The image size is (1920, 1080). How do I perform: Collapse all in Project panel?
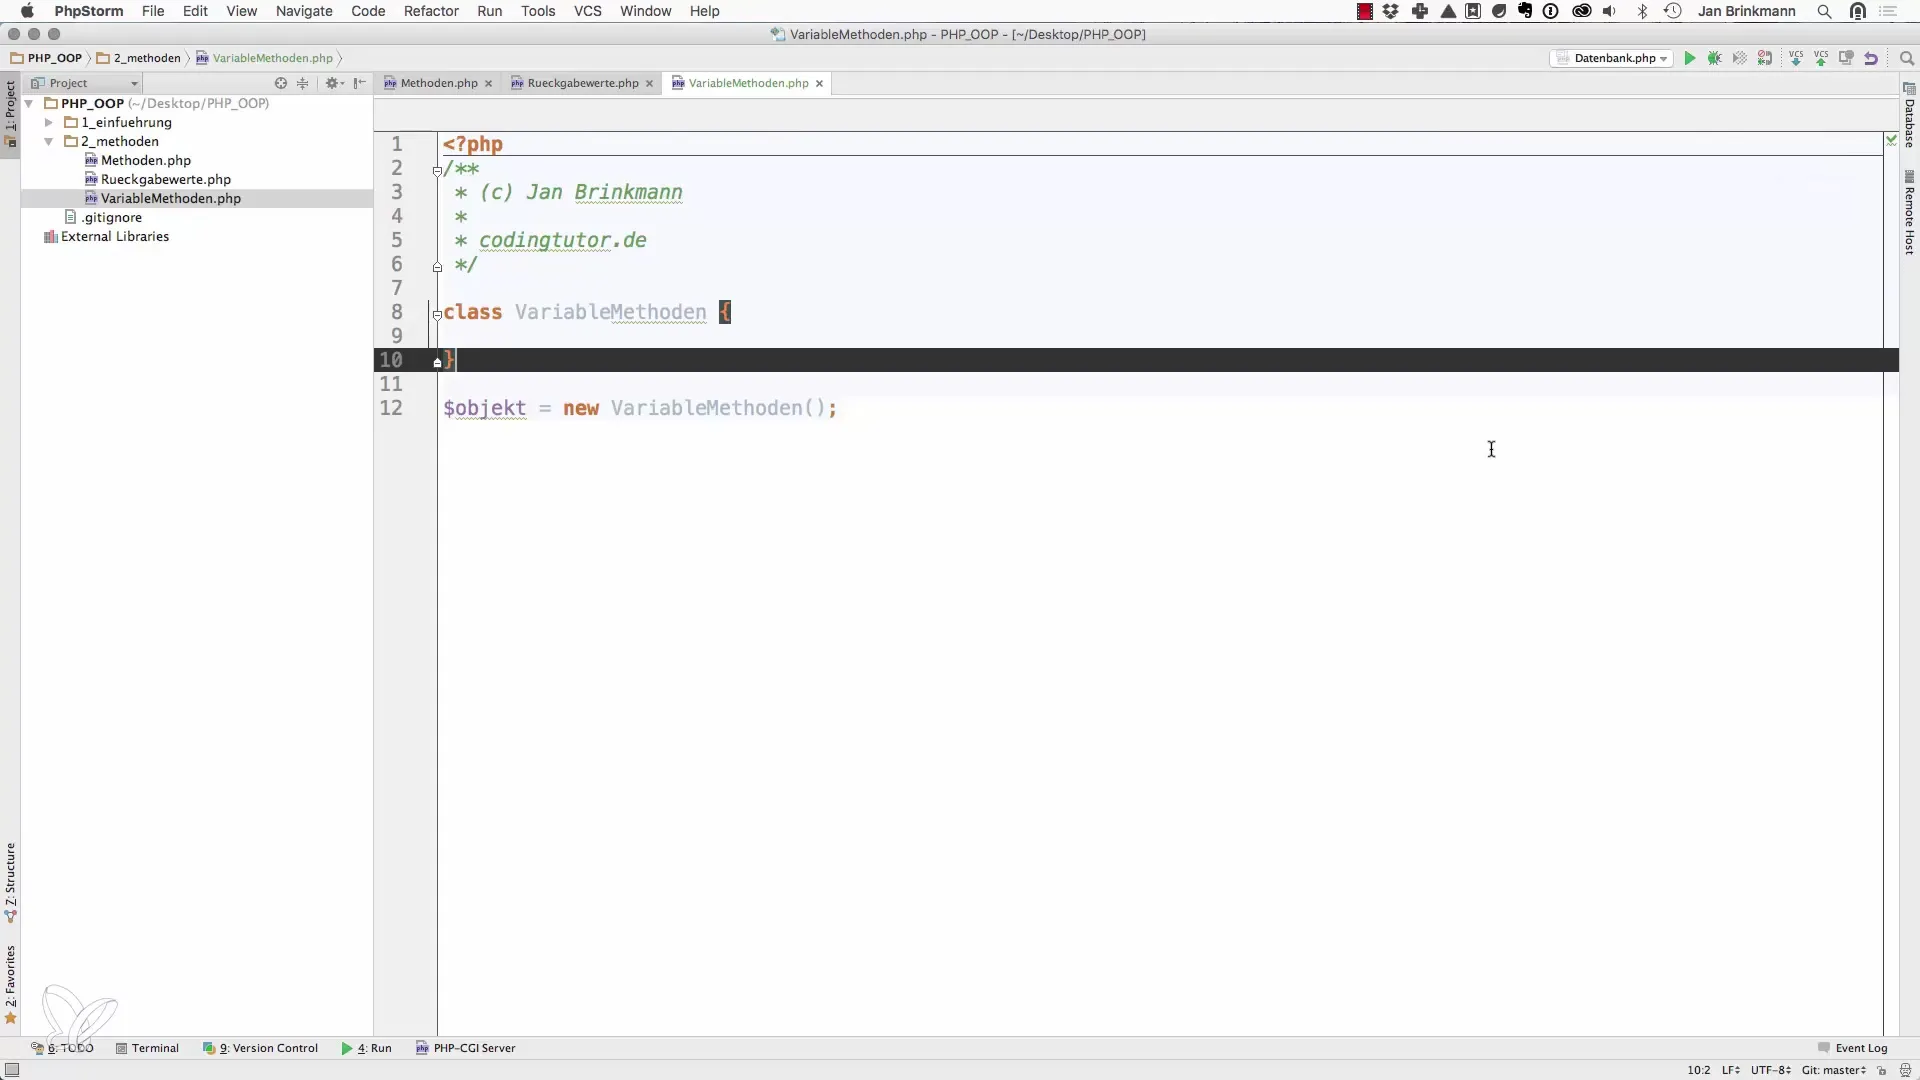(303, 83)
